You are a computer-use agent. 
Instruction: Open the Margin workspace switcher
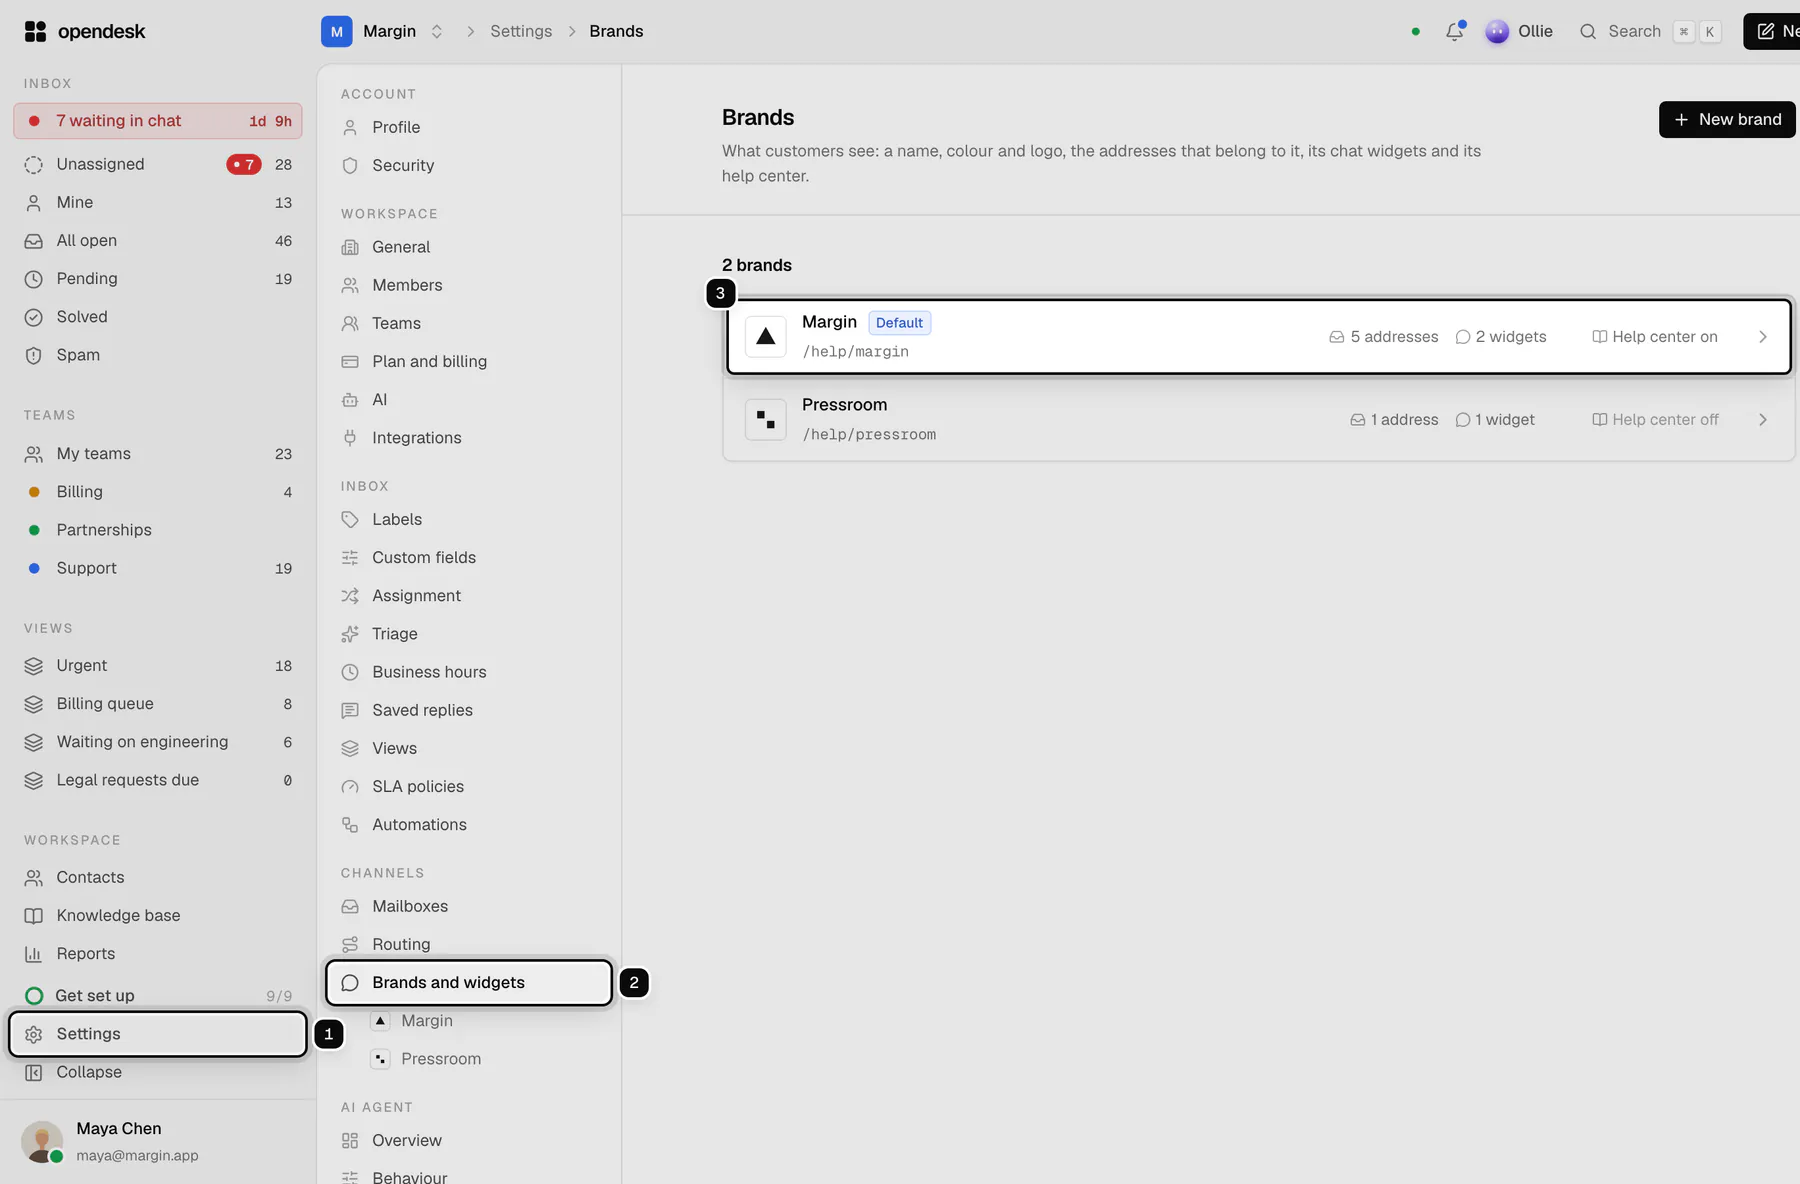(x=383, y=31)
